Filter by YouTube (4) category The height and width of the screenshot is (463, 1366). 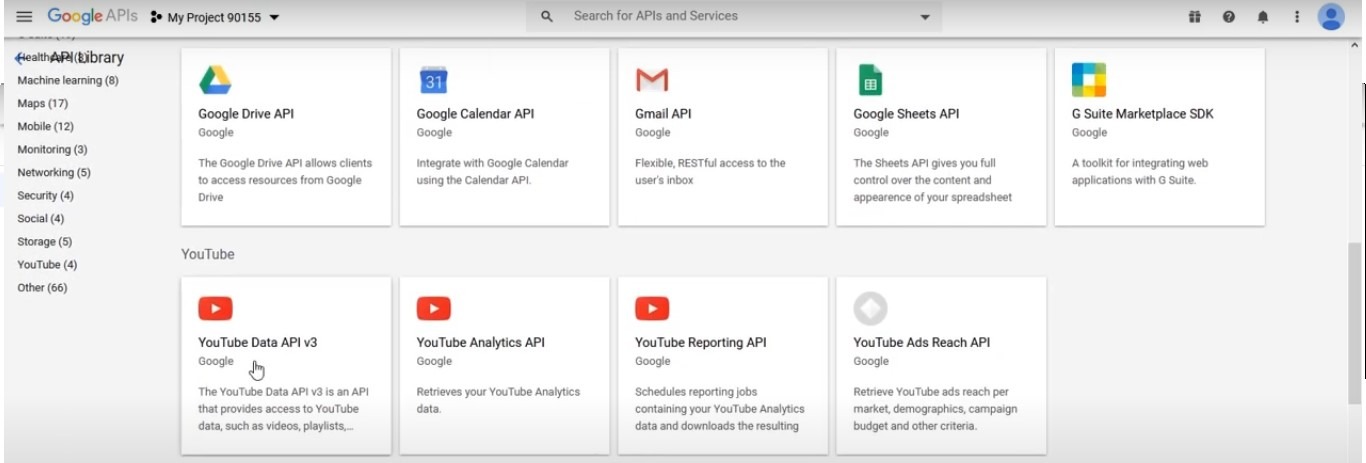click(47, 264)
